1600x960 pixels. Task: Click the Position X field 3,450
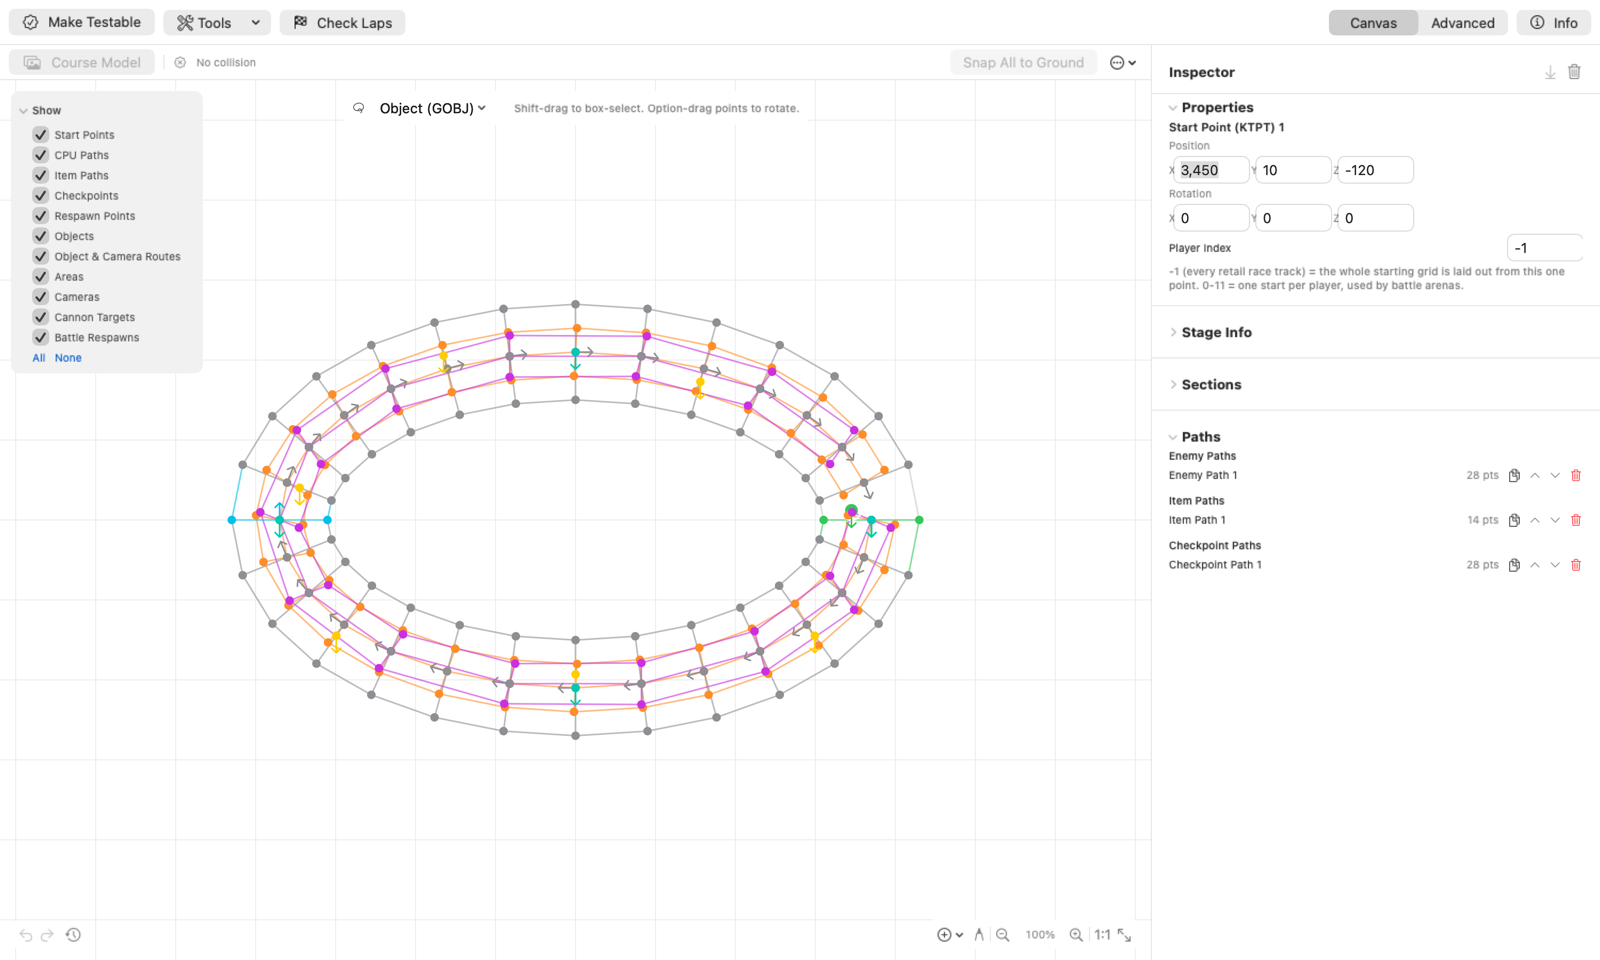coord(1211,170)
